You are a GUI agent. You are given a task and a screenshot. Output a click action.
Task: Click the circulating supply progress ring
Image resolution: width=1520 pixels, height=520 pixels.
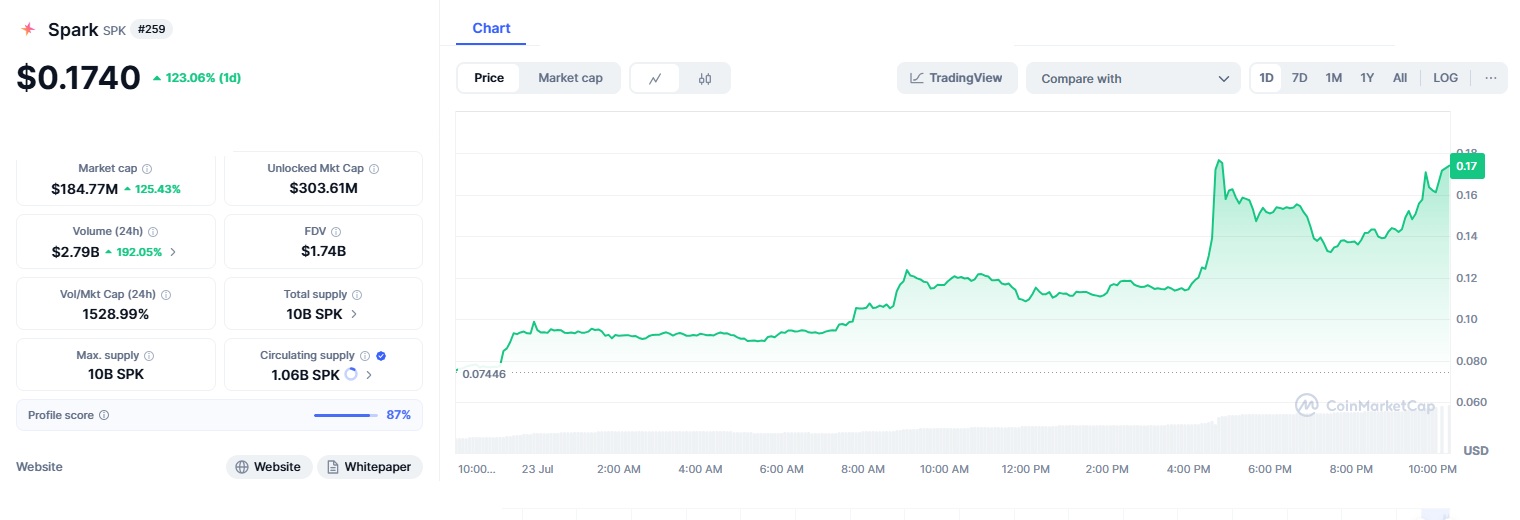351,375
